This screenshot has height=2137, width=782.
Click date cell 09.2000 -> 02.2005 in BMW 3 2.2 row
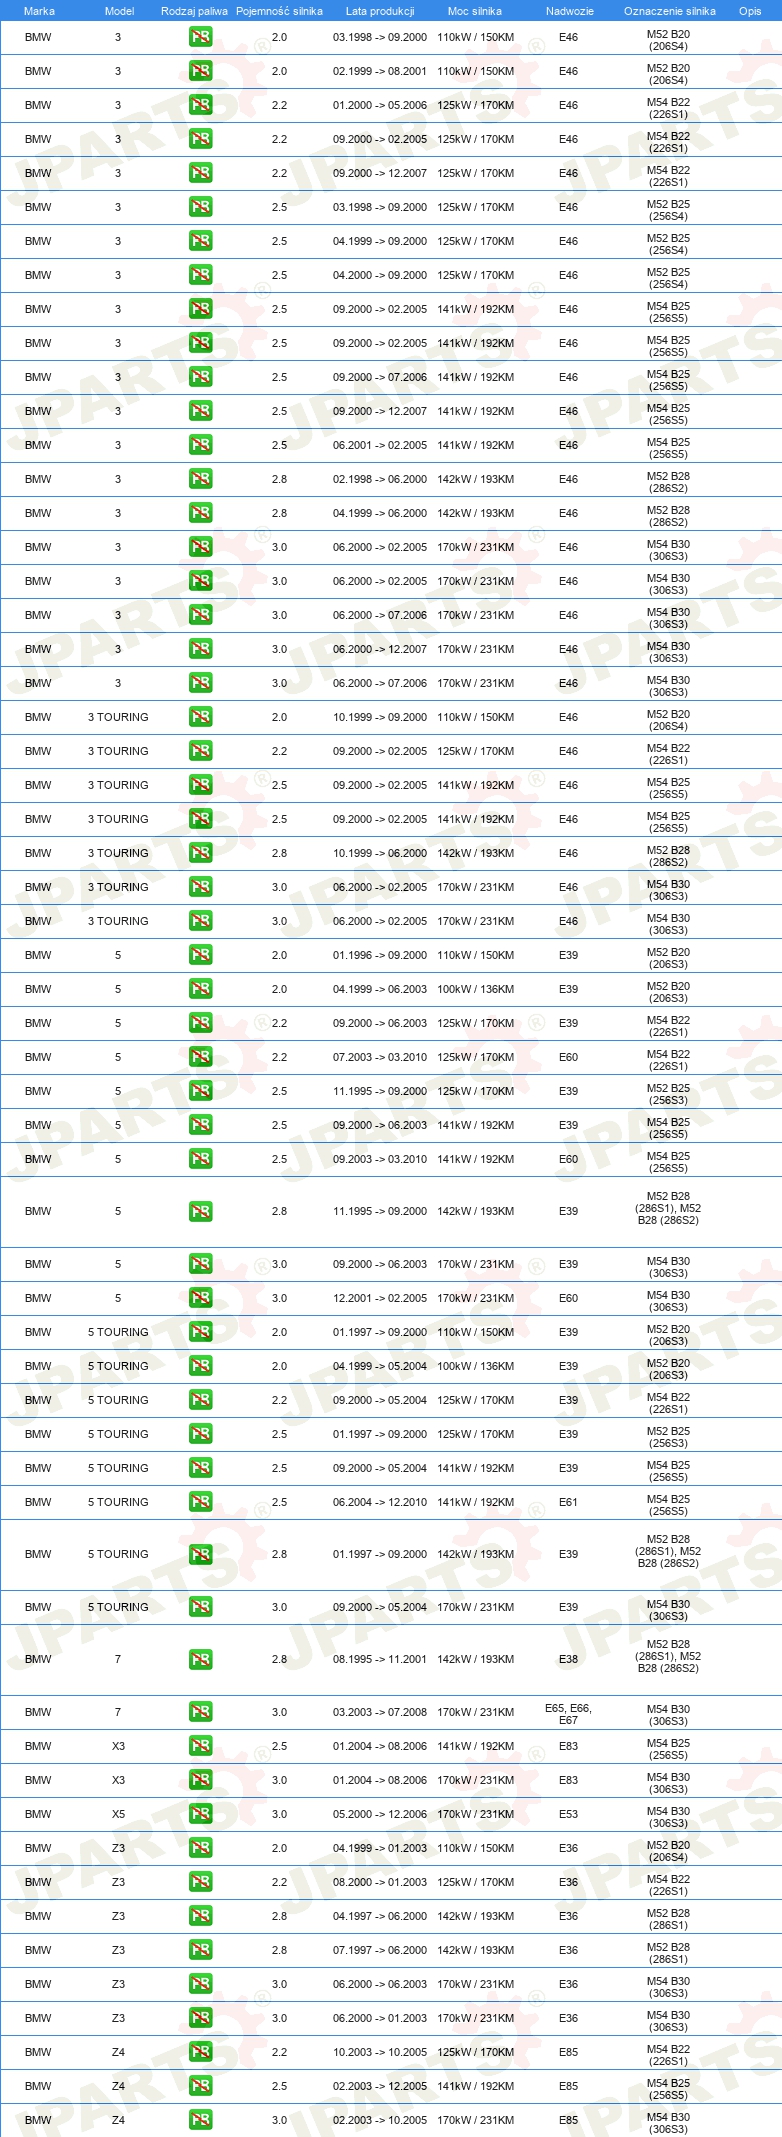click(380, 139)
